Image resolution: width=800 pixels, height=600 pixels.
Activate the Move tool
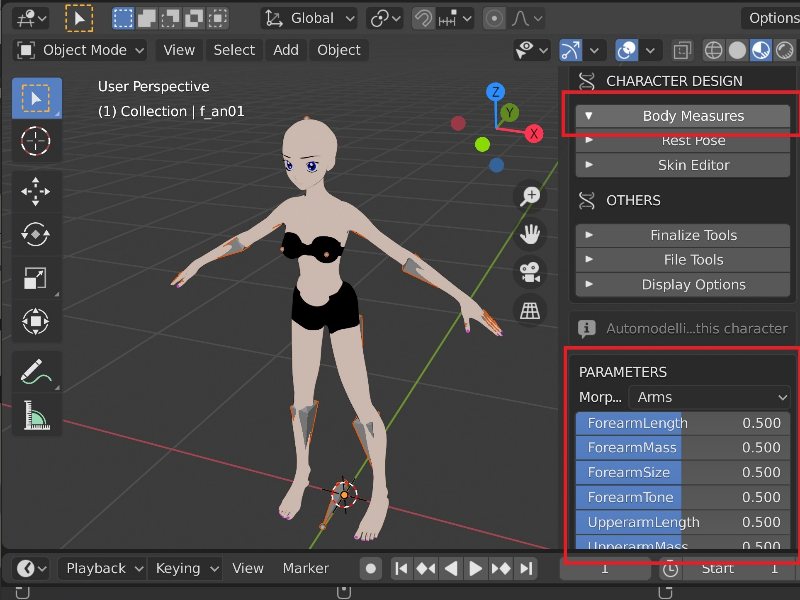(x=36, y=190)
